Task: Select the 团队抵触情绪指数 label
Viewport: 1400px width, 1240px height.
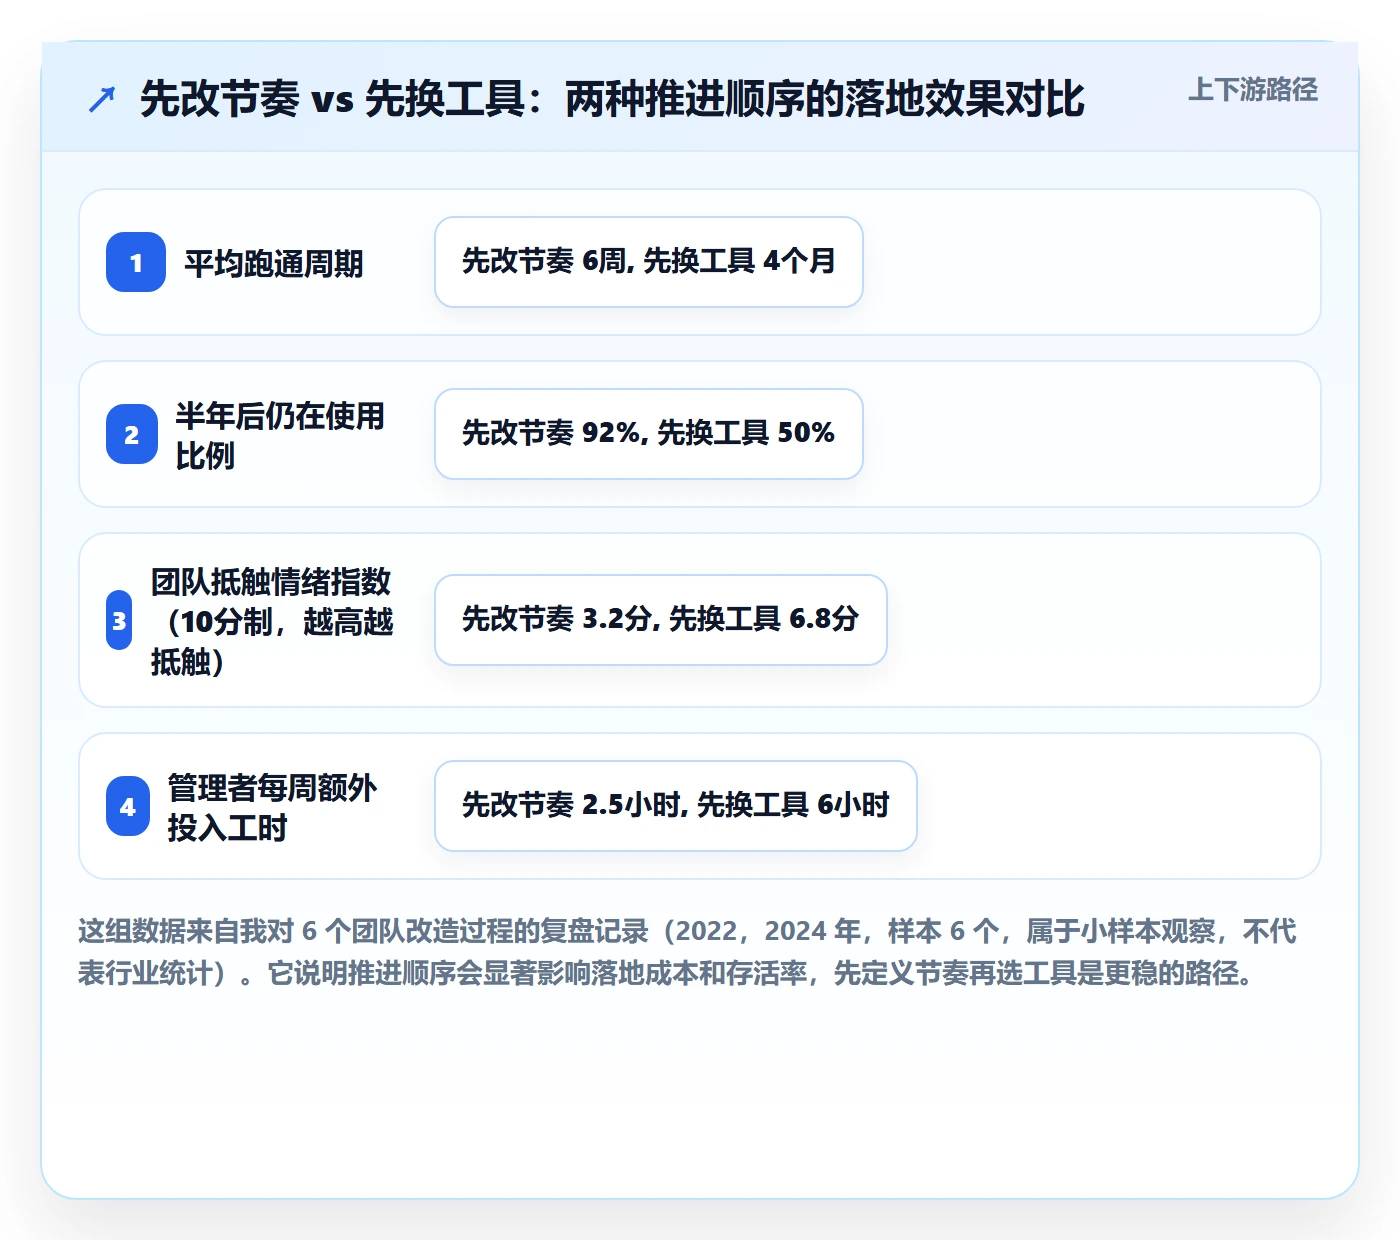Action: click(x=272, y=621)
